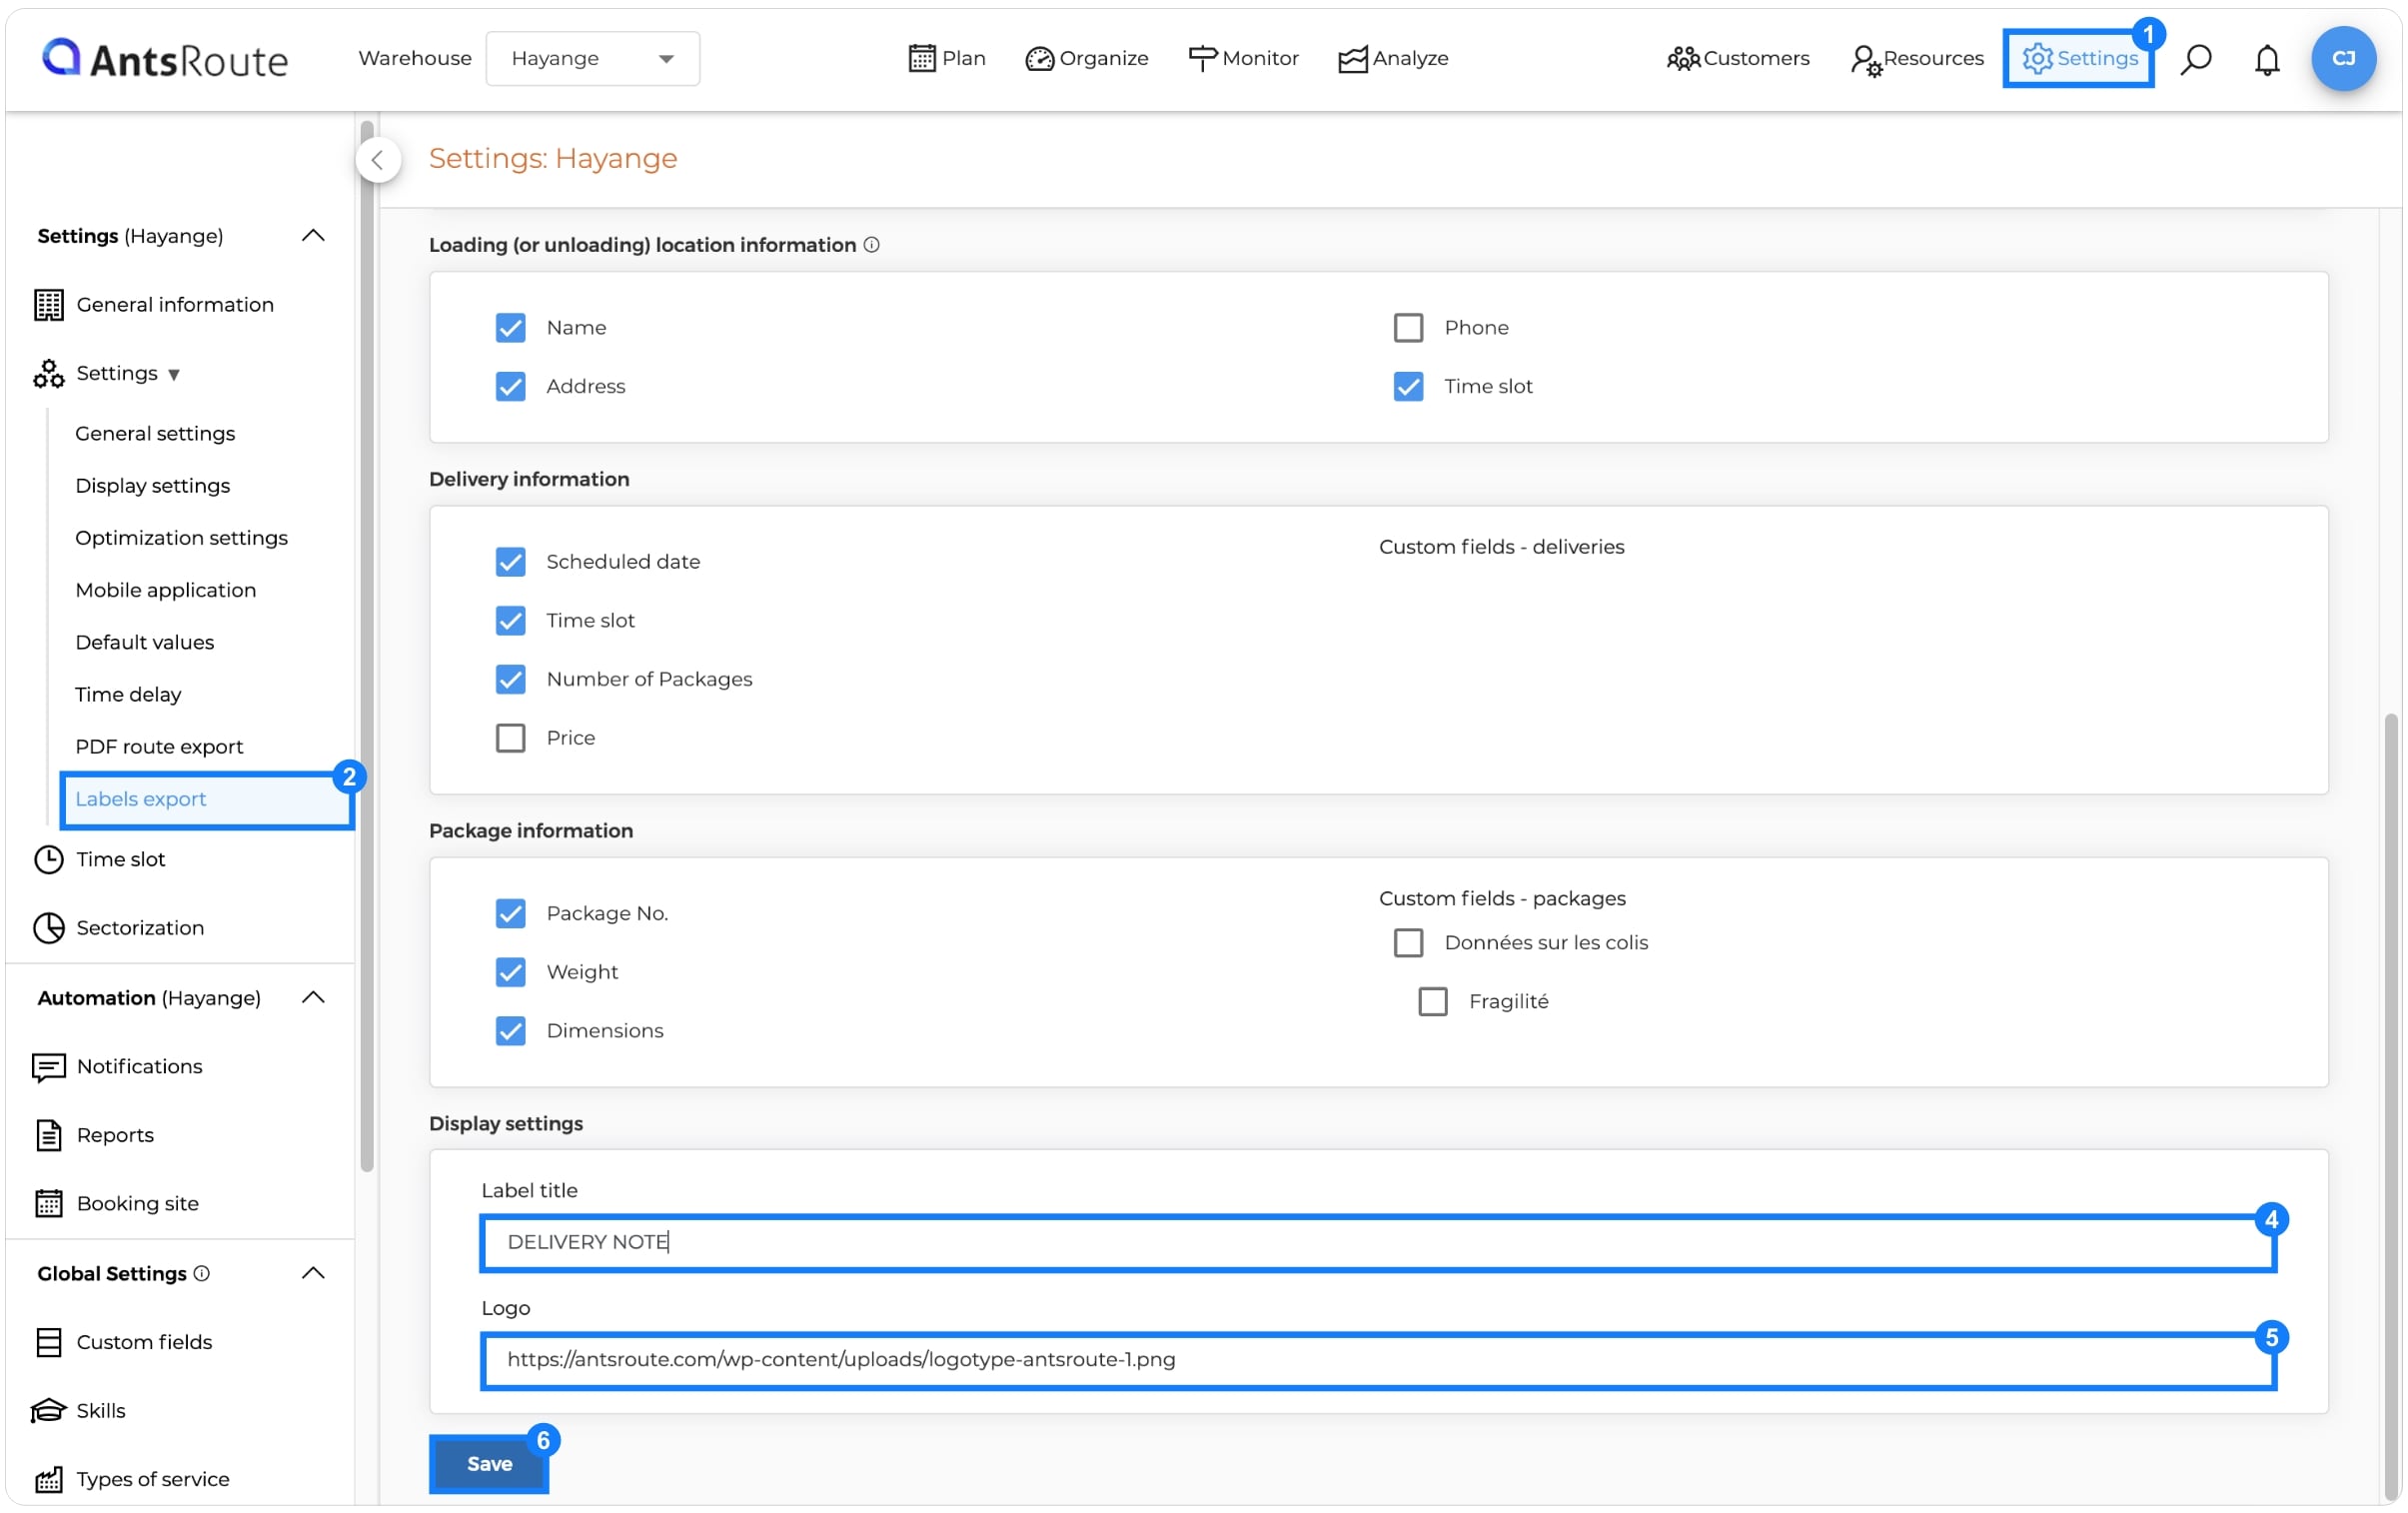Open the search magnifier

click(x=2196, y=59)
